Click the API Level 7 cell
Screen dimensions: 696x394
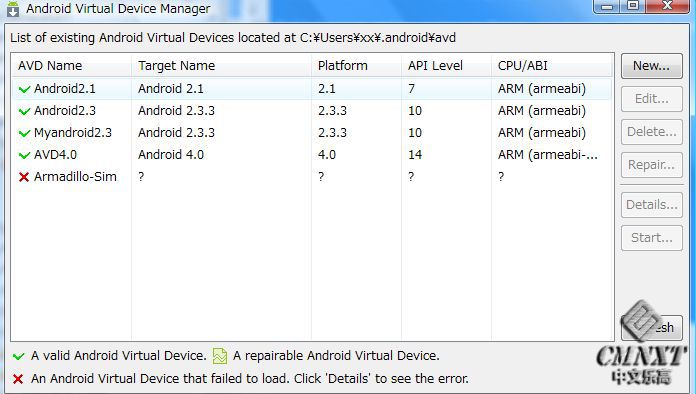click(411, 89)
